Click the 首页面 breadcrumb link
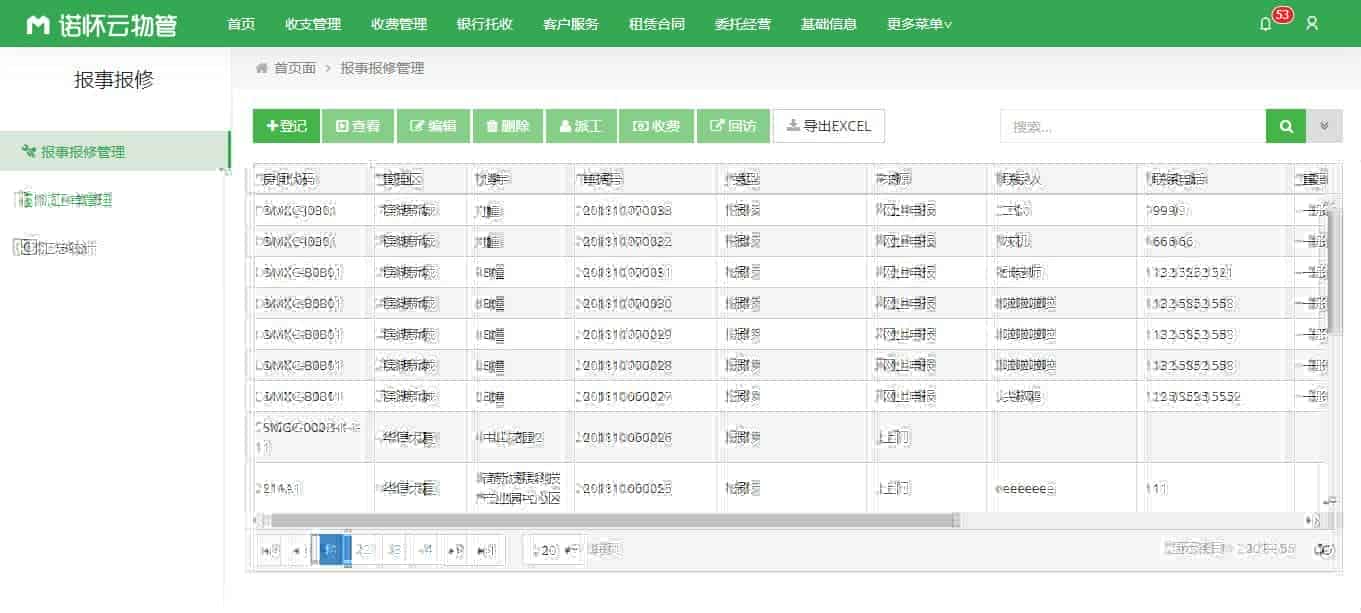The height and width of the screenshot is (613, 1361). pos(295,68)
